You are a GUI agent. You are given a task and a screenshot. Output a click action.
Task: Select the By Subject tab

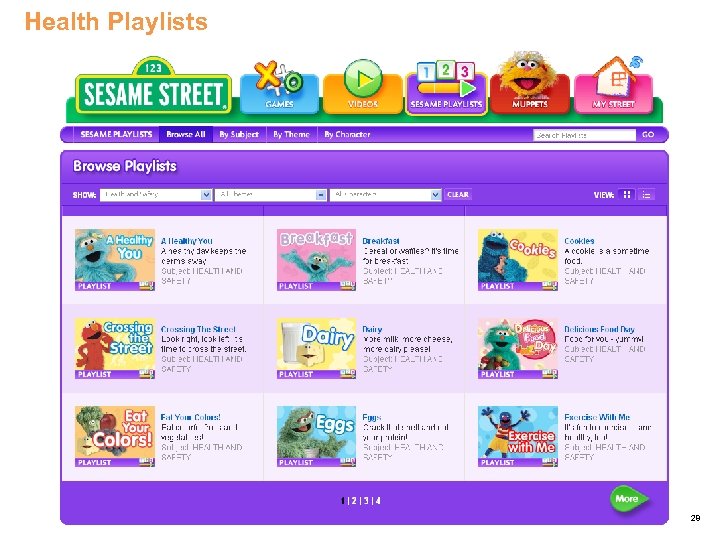(x=239, y=135)
